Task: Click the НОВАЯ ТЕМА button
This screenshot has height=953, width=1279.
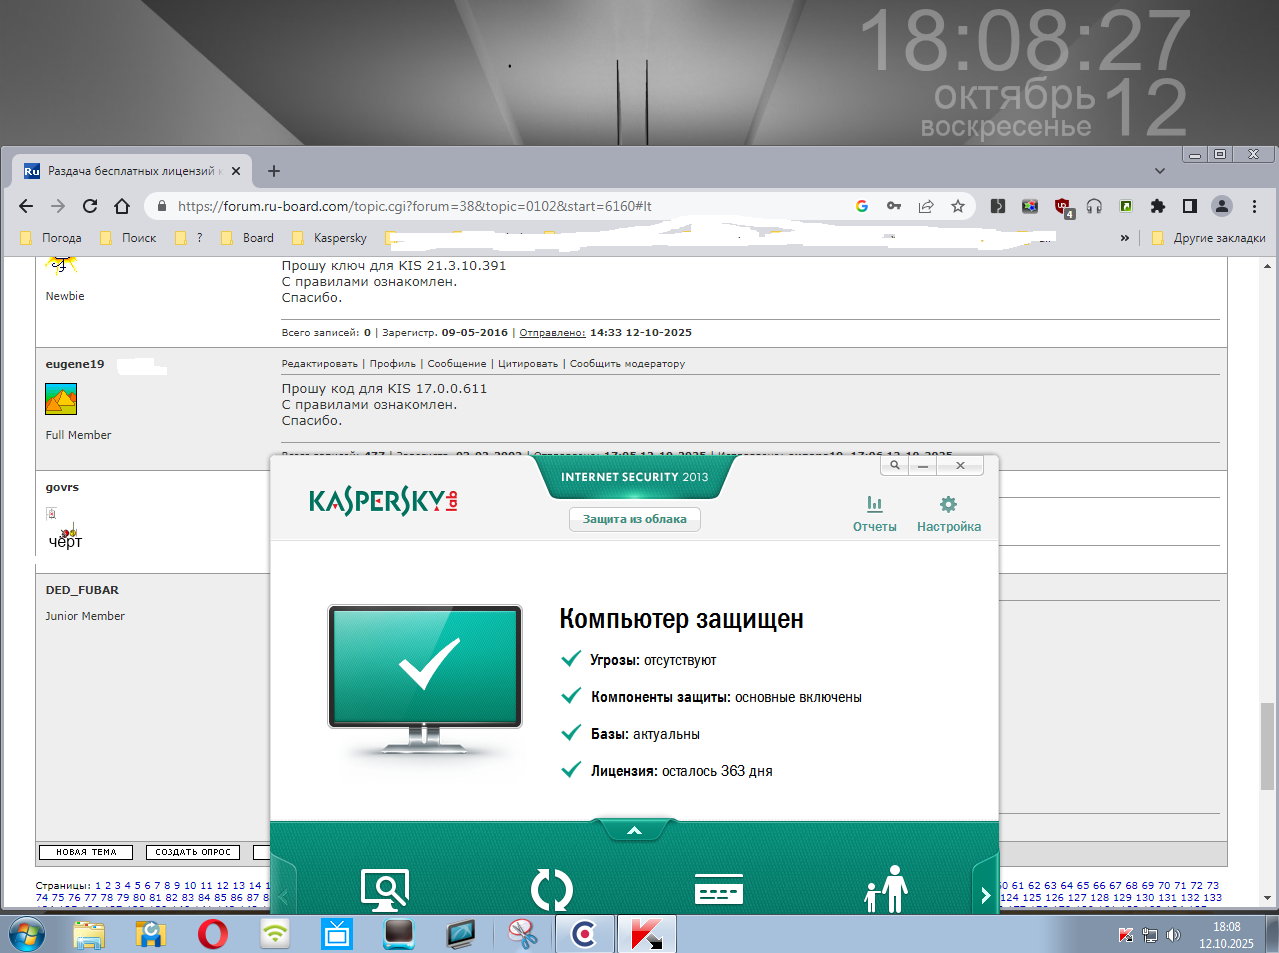Action: [x=86, y=852]
